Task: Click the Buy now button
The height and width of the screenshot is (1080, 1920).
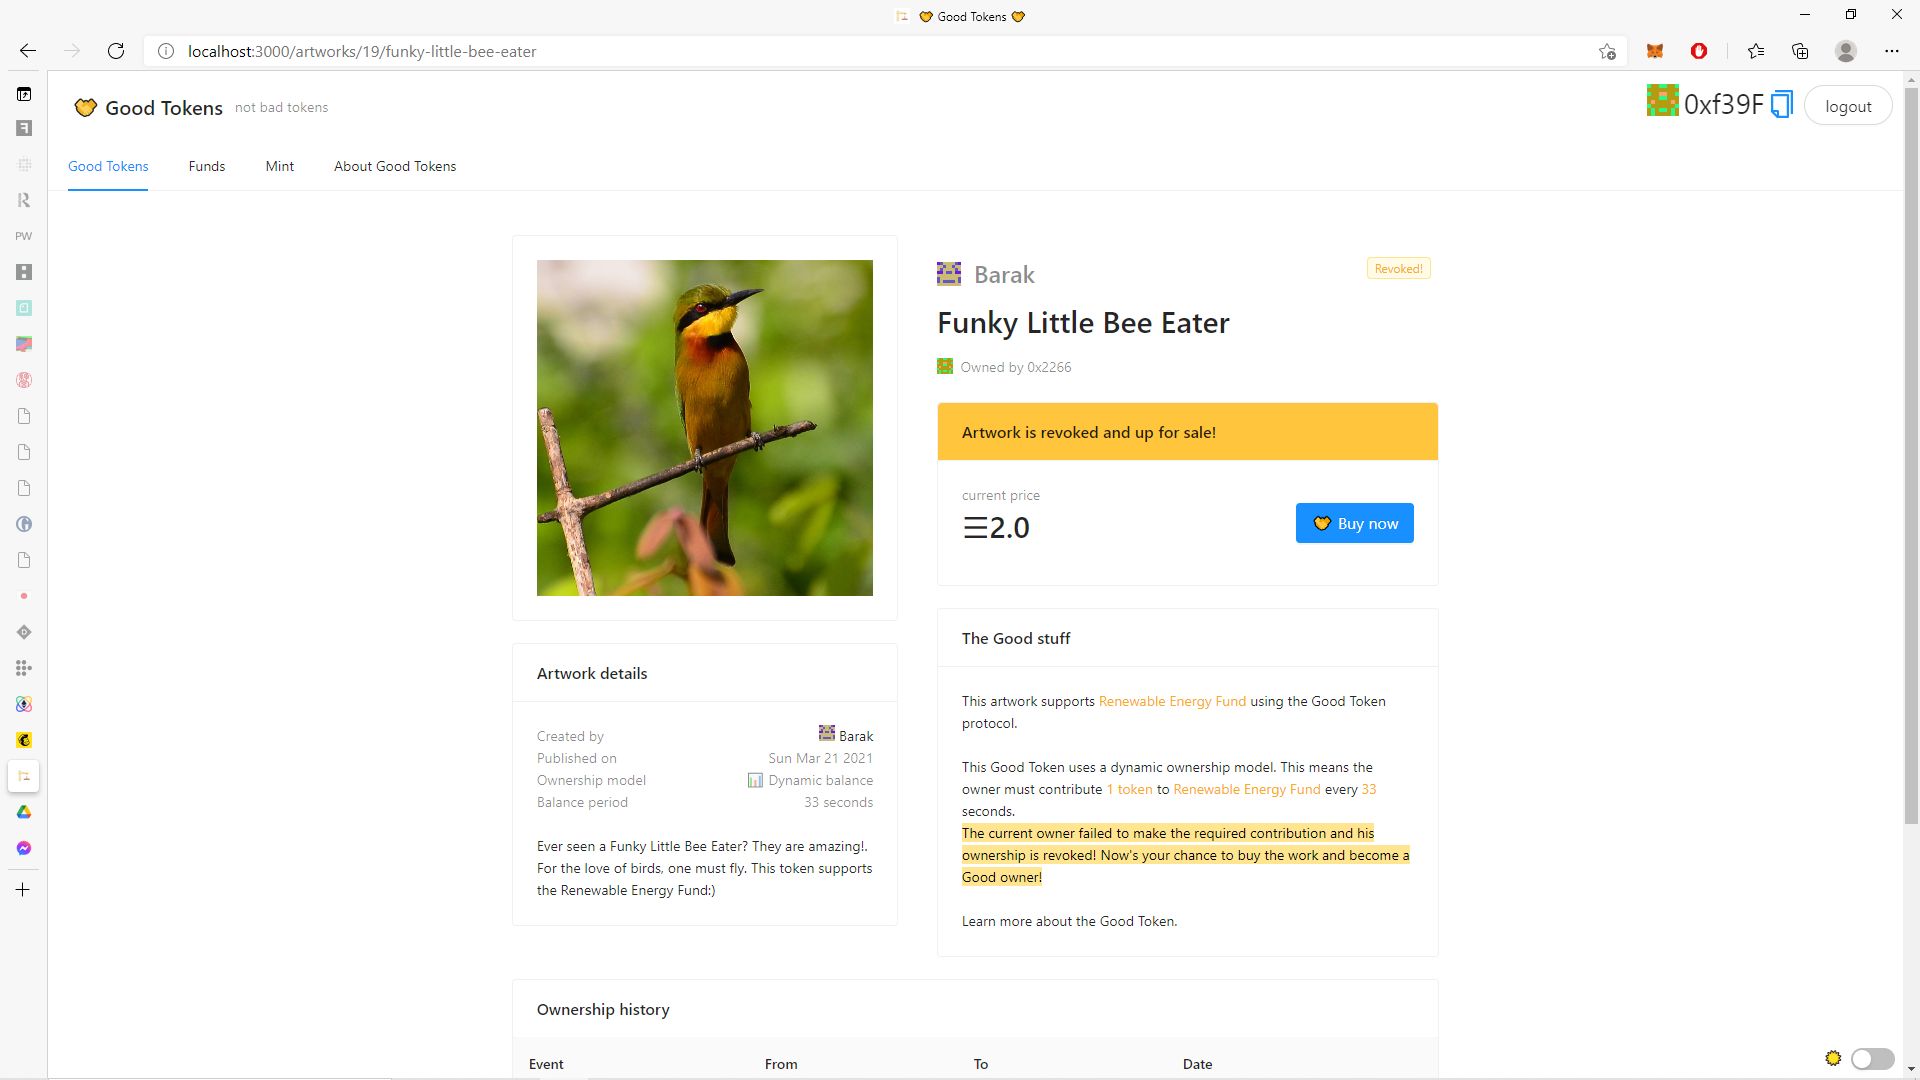Action: [1354, 524]
